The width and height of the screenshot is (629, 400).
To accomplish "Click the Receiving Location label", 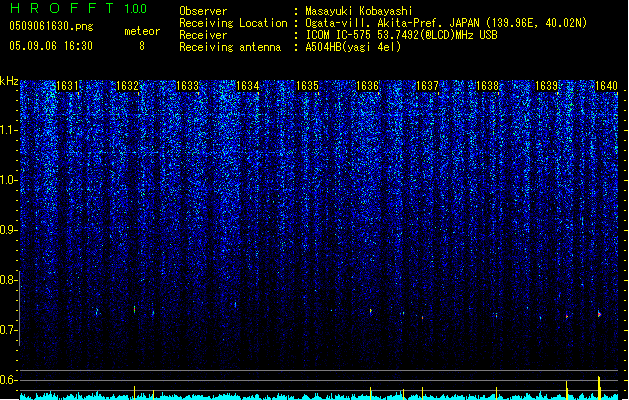I will pos(233,23).
